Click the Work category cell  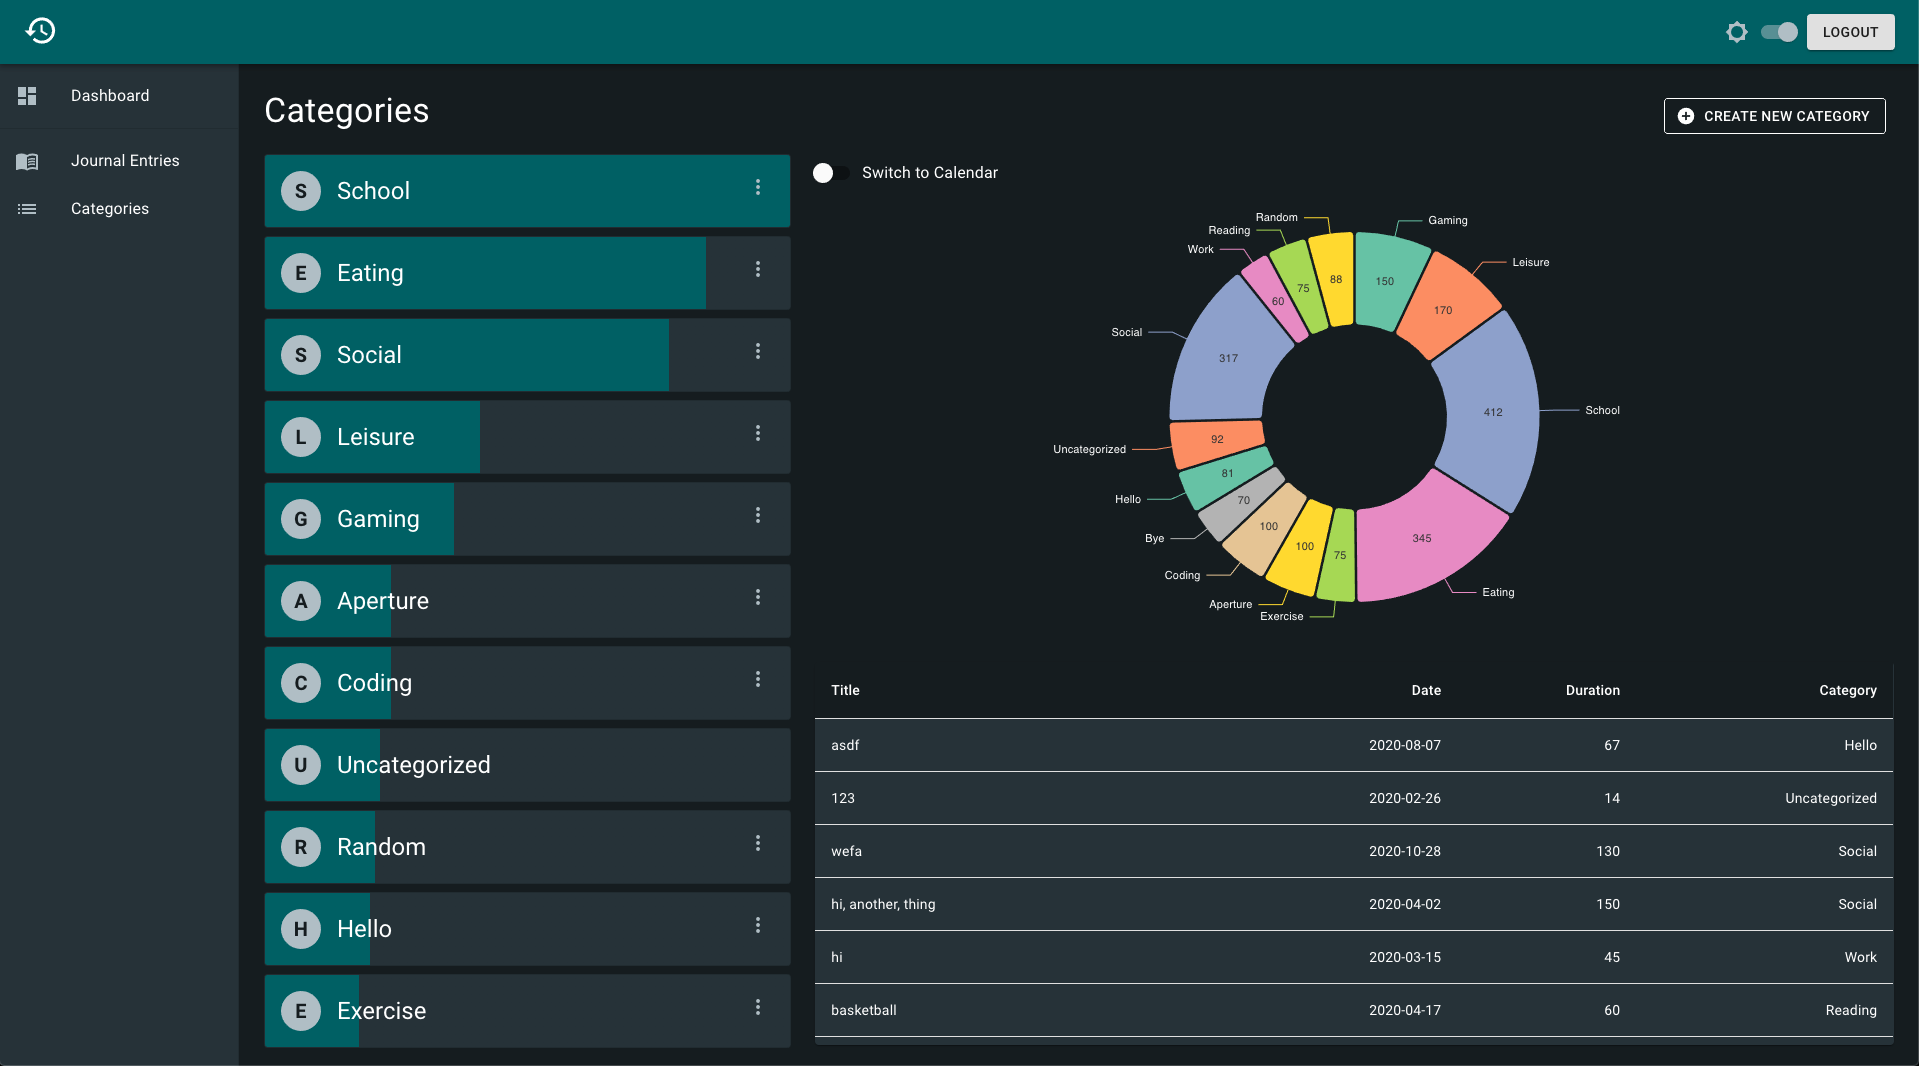click(x=1861, y=957)
